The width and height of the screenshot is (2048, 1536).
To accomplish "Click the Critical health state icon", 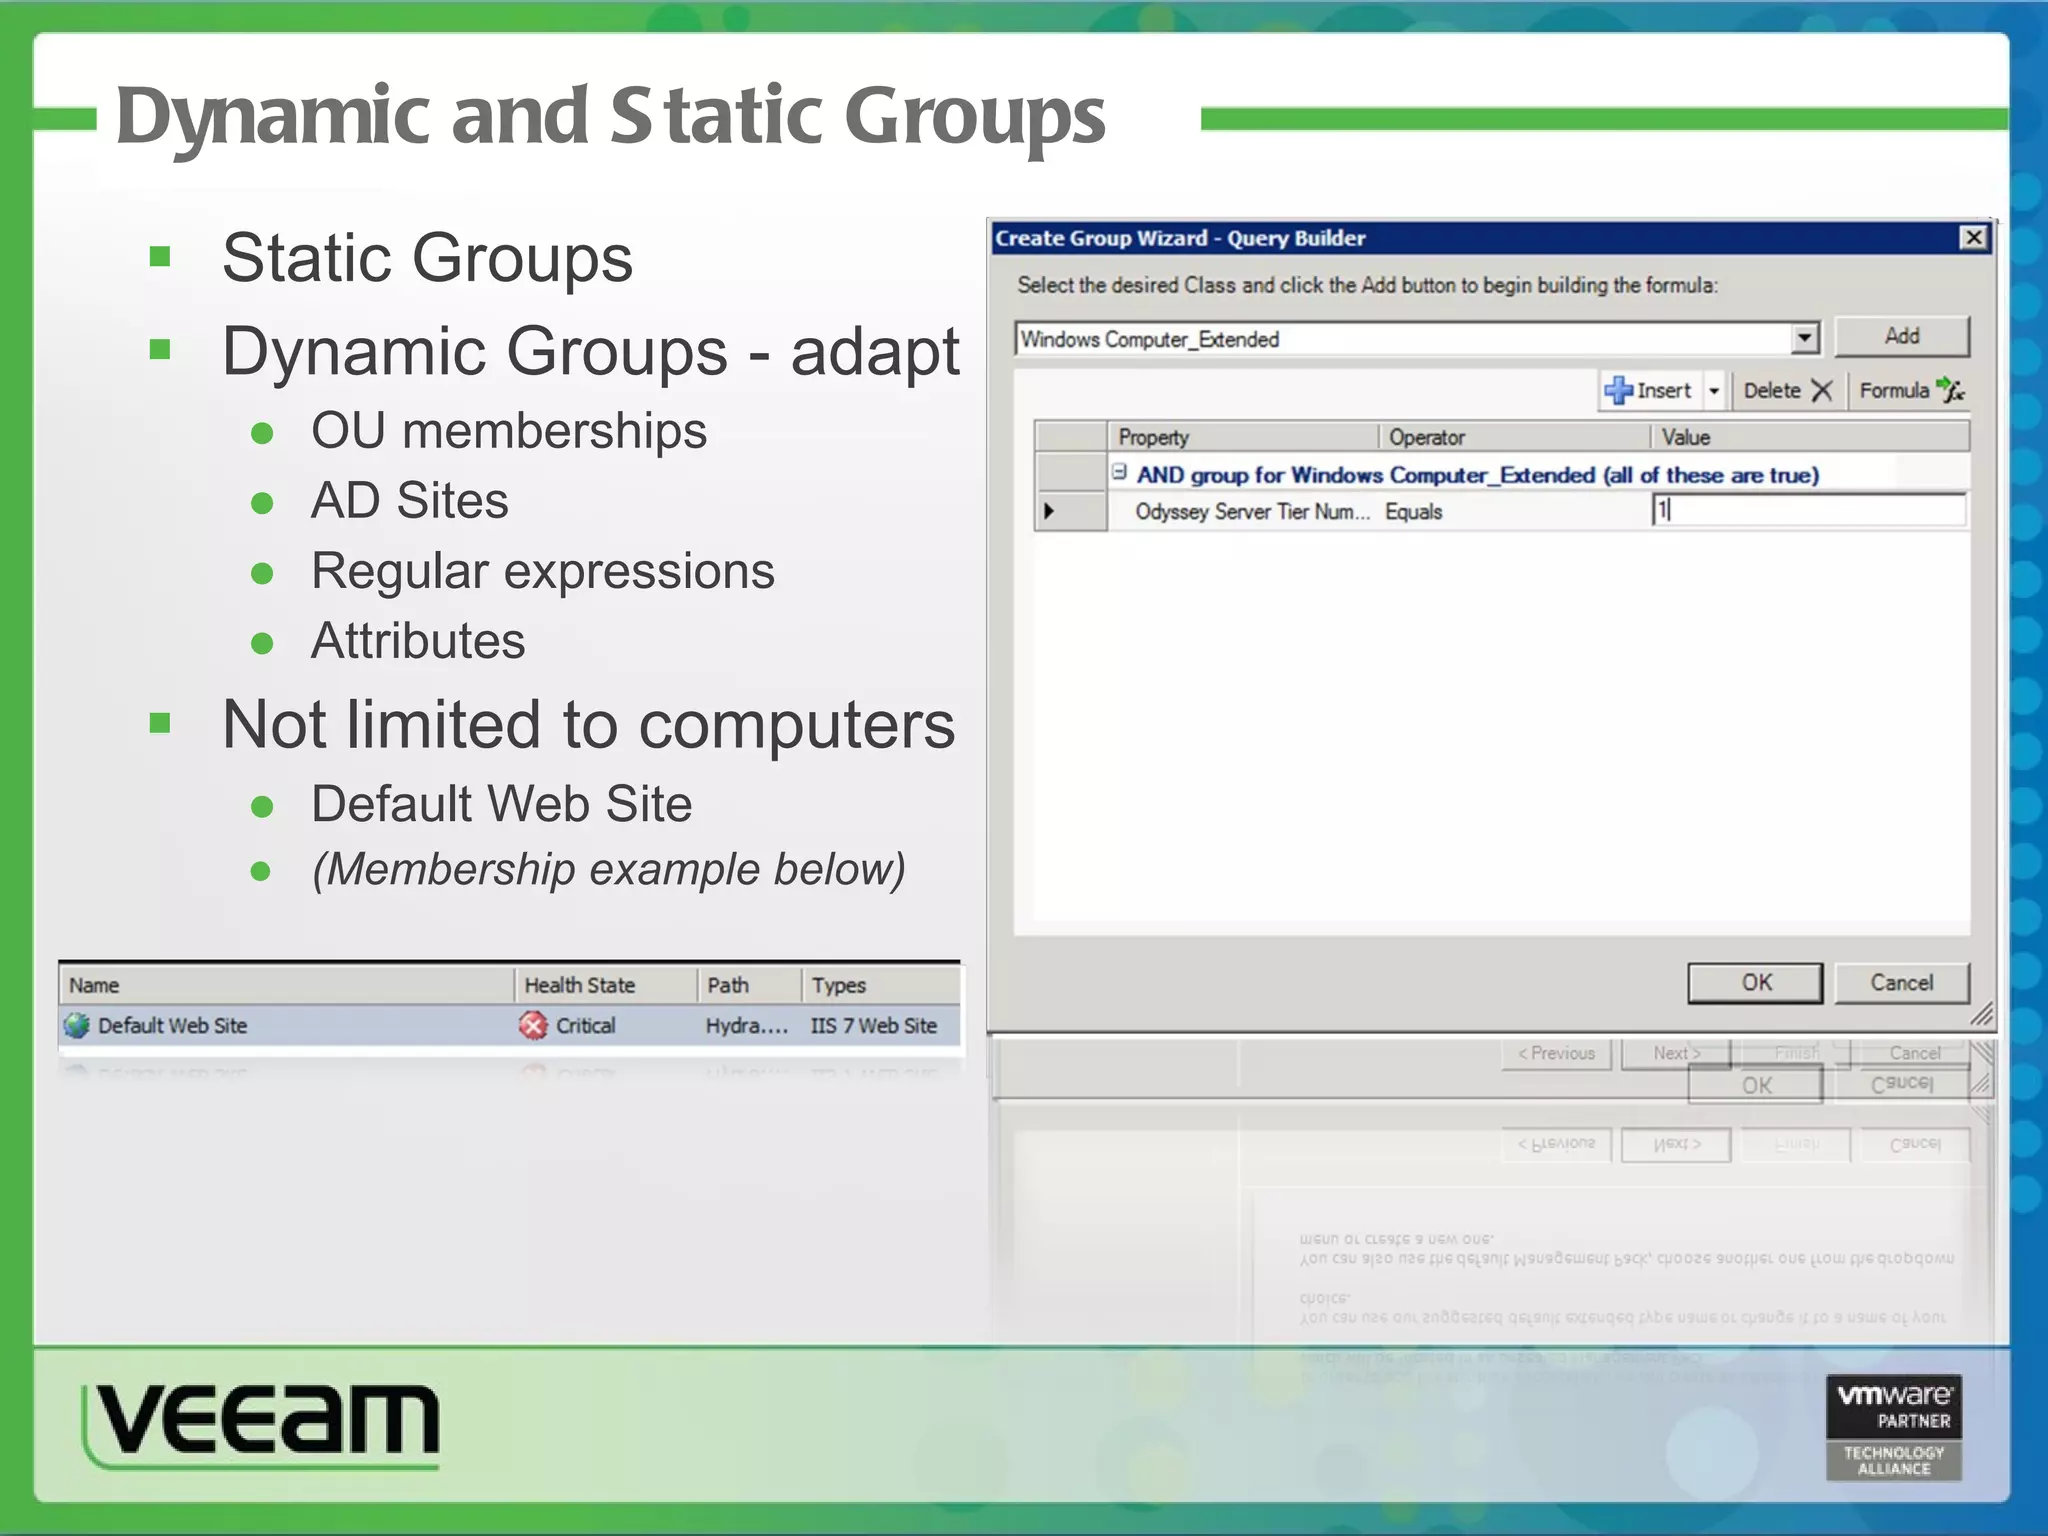I will 533,1025.
